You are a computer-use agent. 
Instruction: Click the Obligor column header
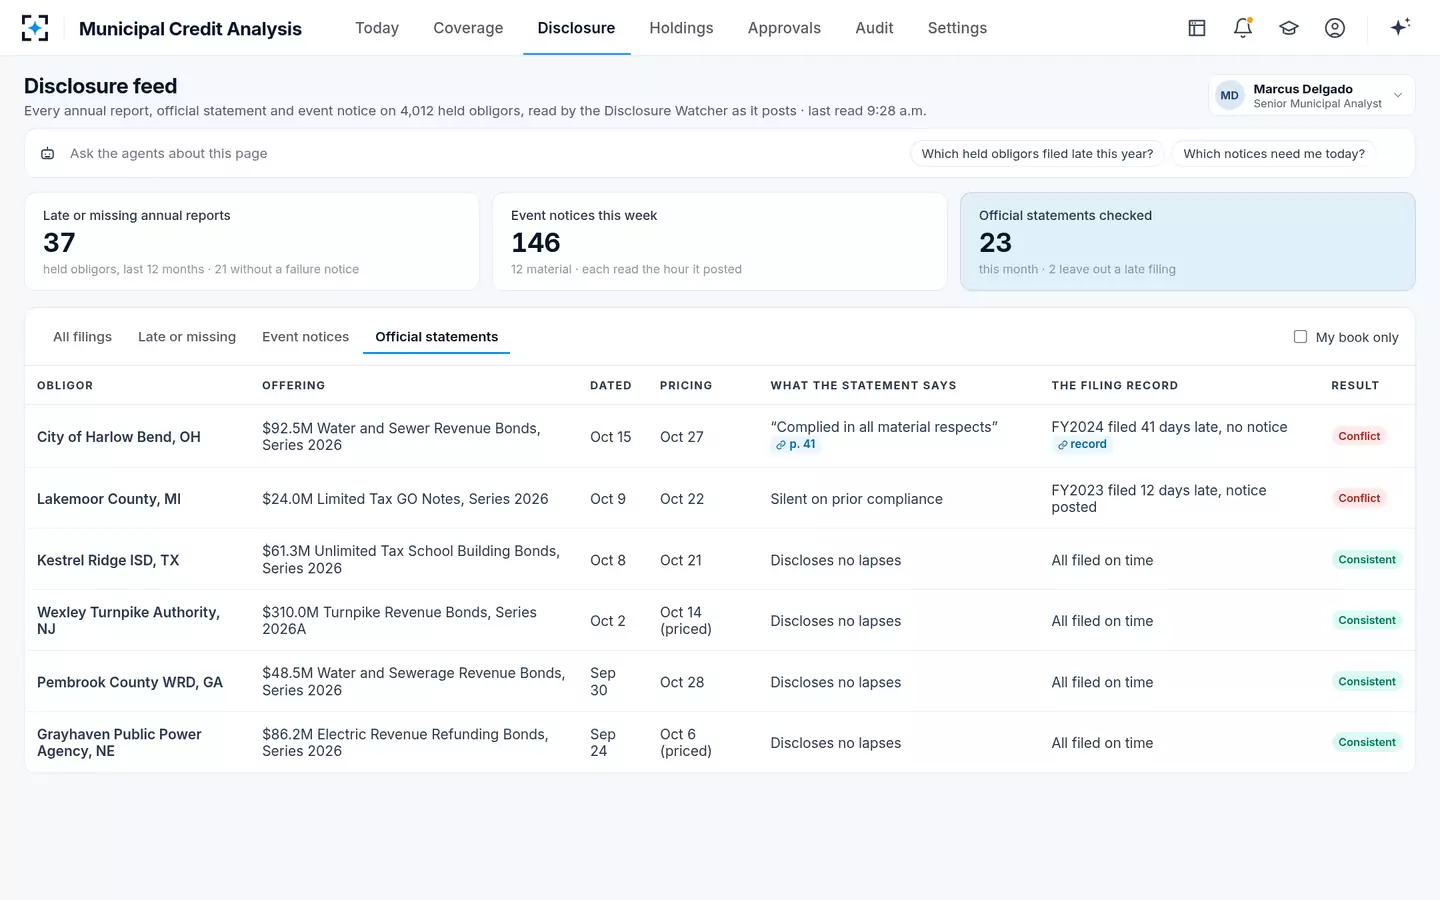(x=65, y=386)
